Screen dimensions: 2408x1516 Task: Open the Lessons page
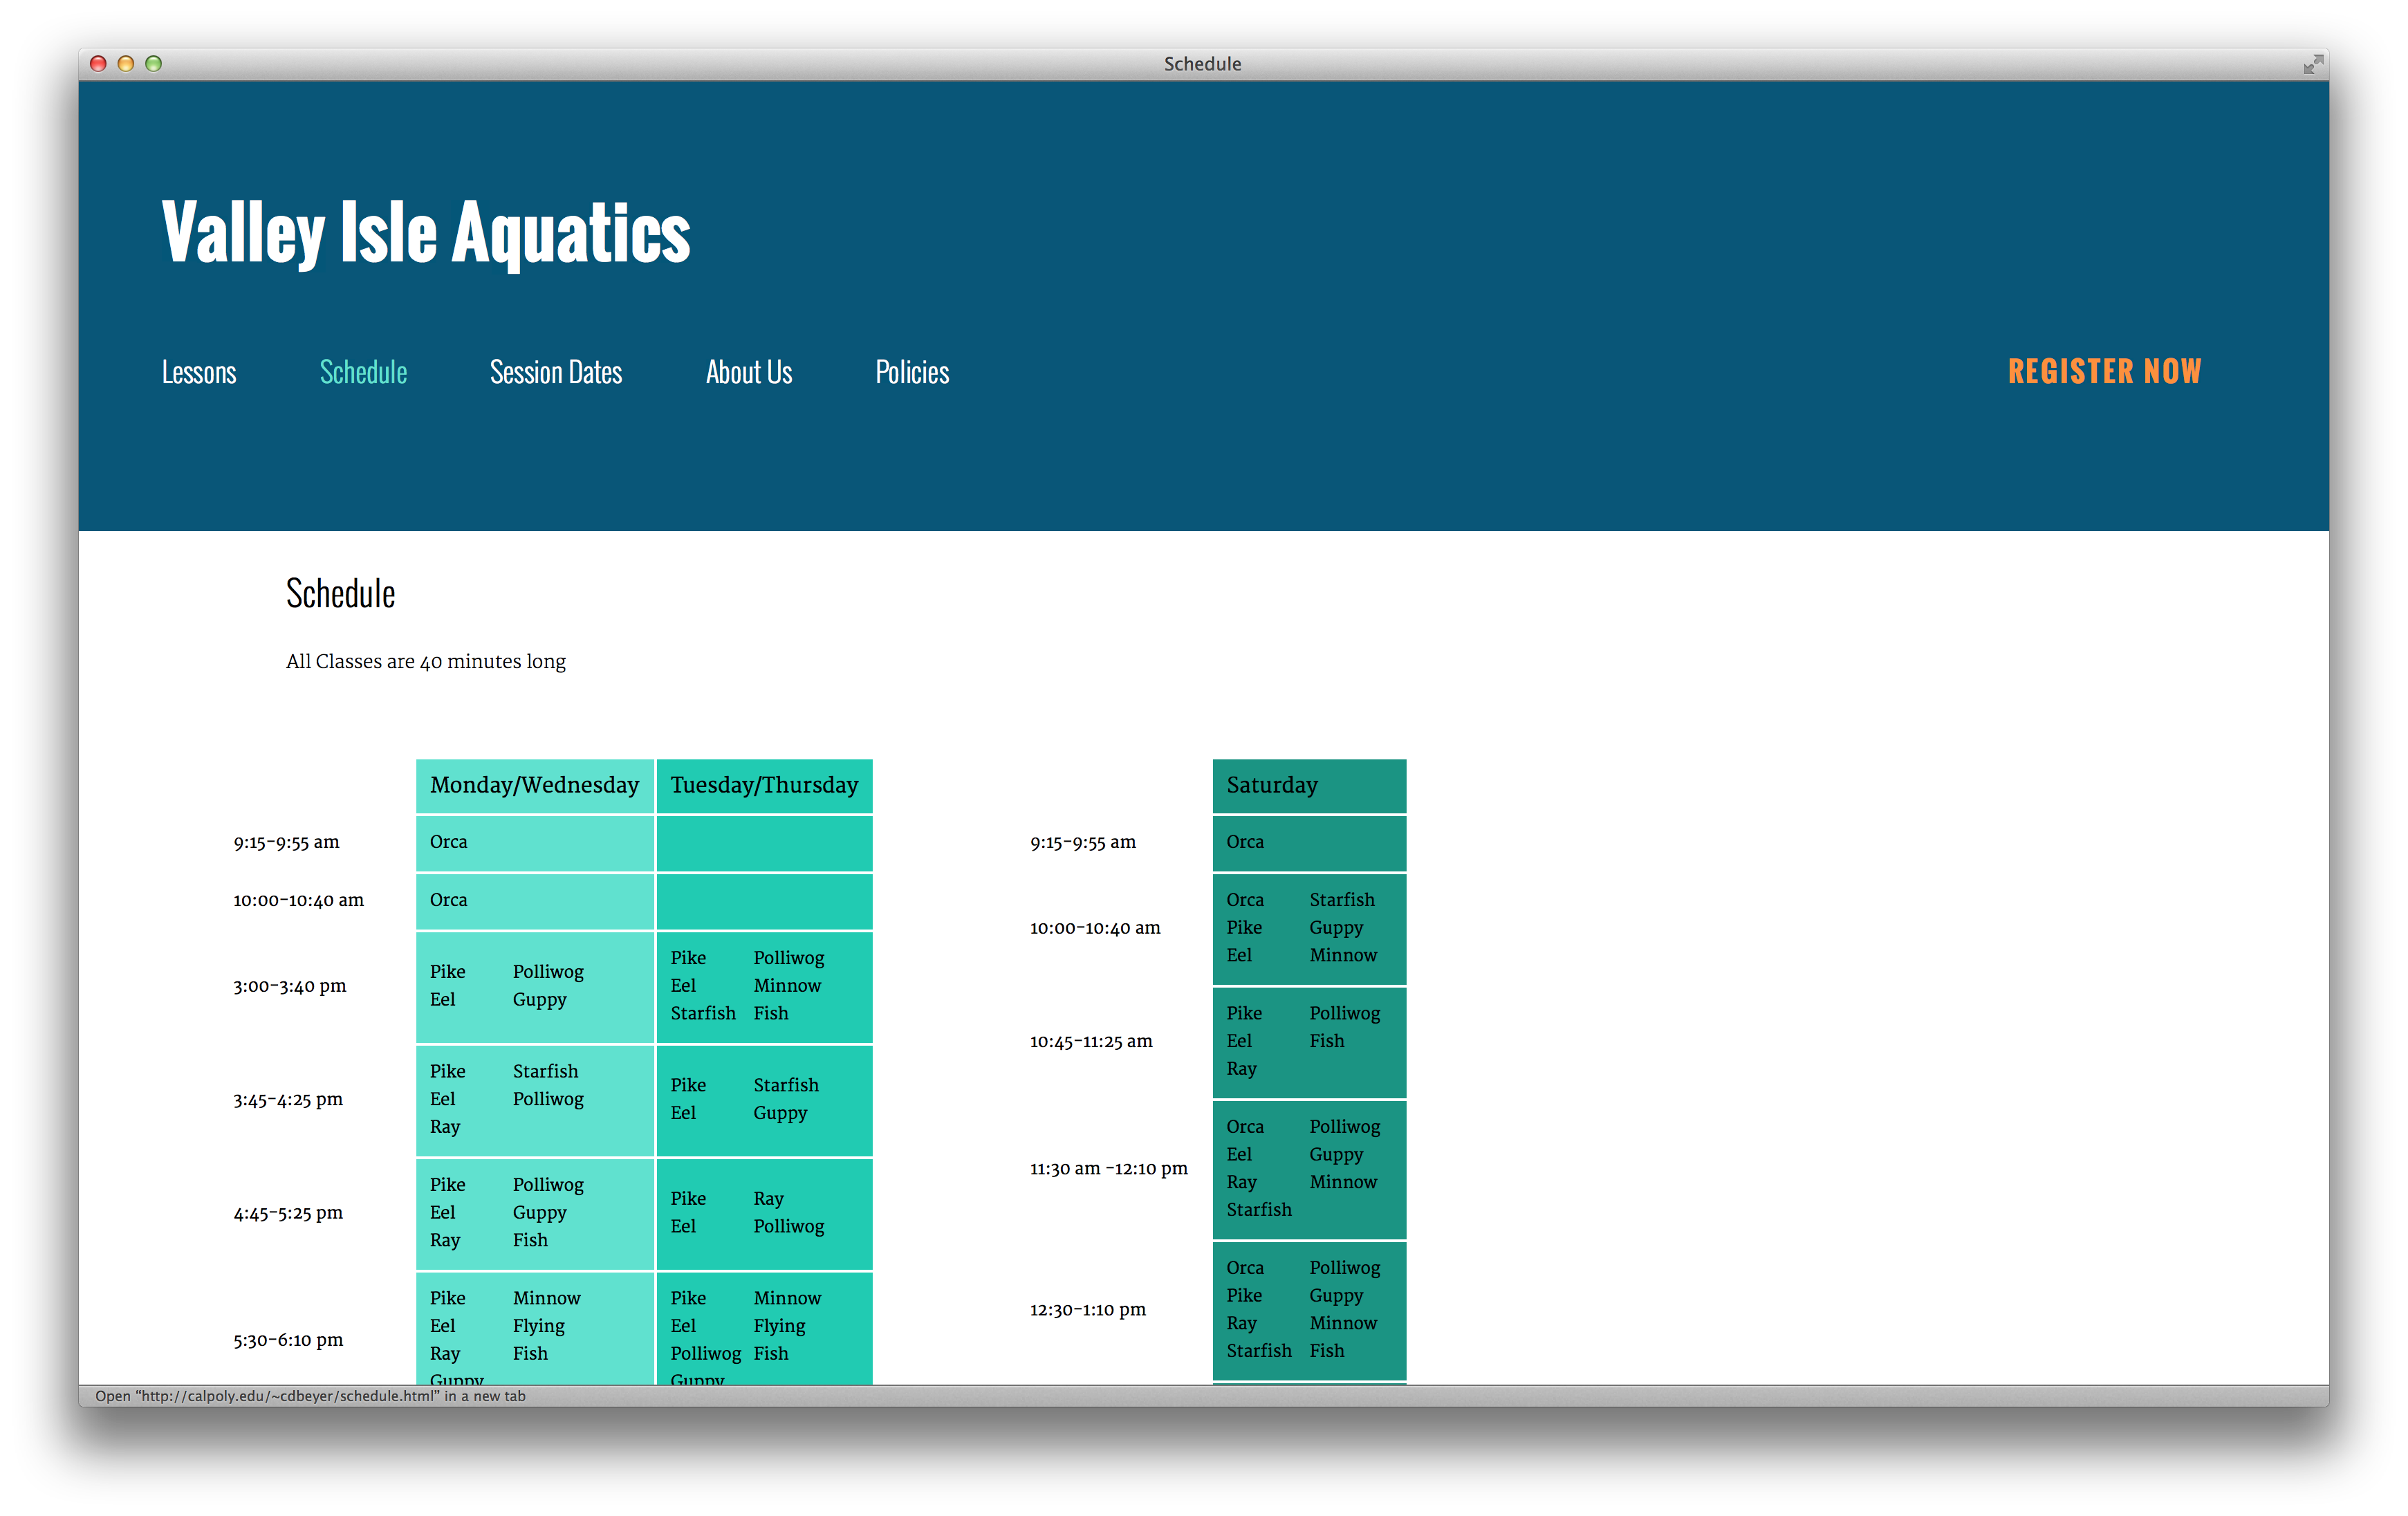click(x=198, y=372)
